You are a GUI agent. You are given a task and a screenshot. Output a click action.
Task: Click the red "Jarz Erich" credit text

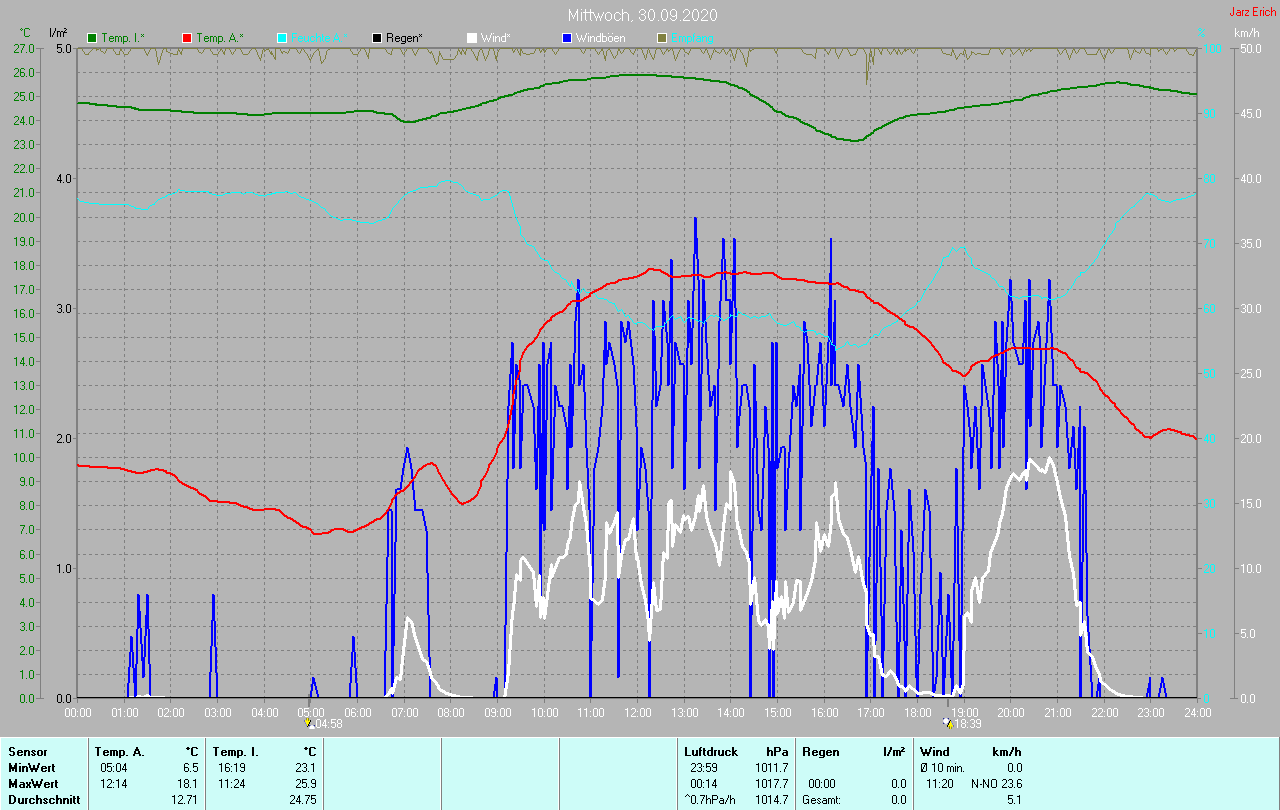(1252, 12)
